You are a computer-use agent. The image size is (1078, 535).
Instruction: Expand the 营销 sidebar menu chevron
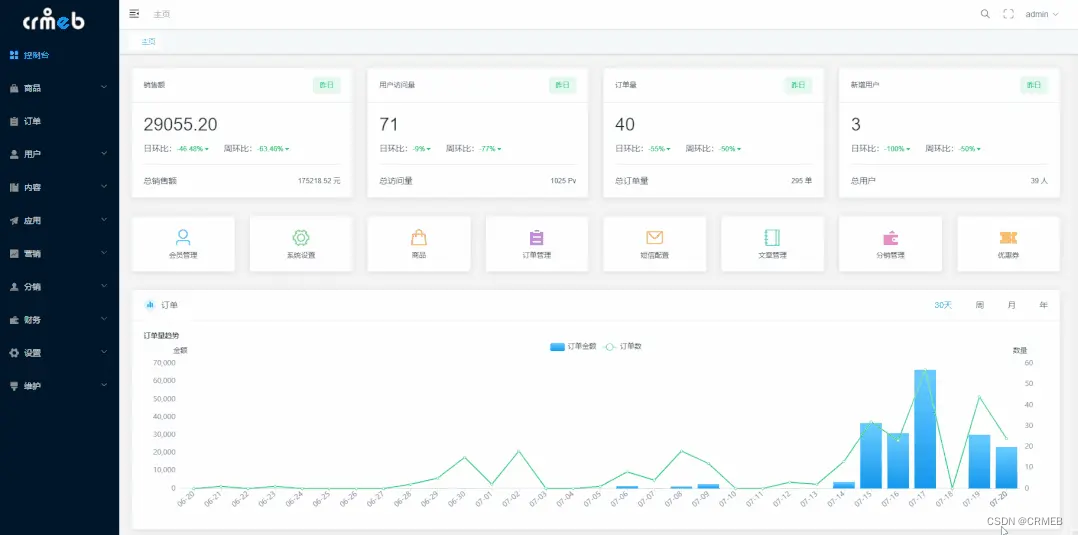pos(104,252)
